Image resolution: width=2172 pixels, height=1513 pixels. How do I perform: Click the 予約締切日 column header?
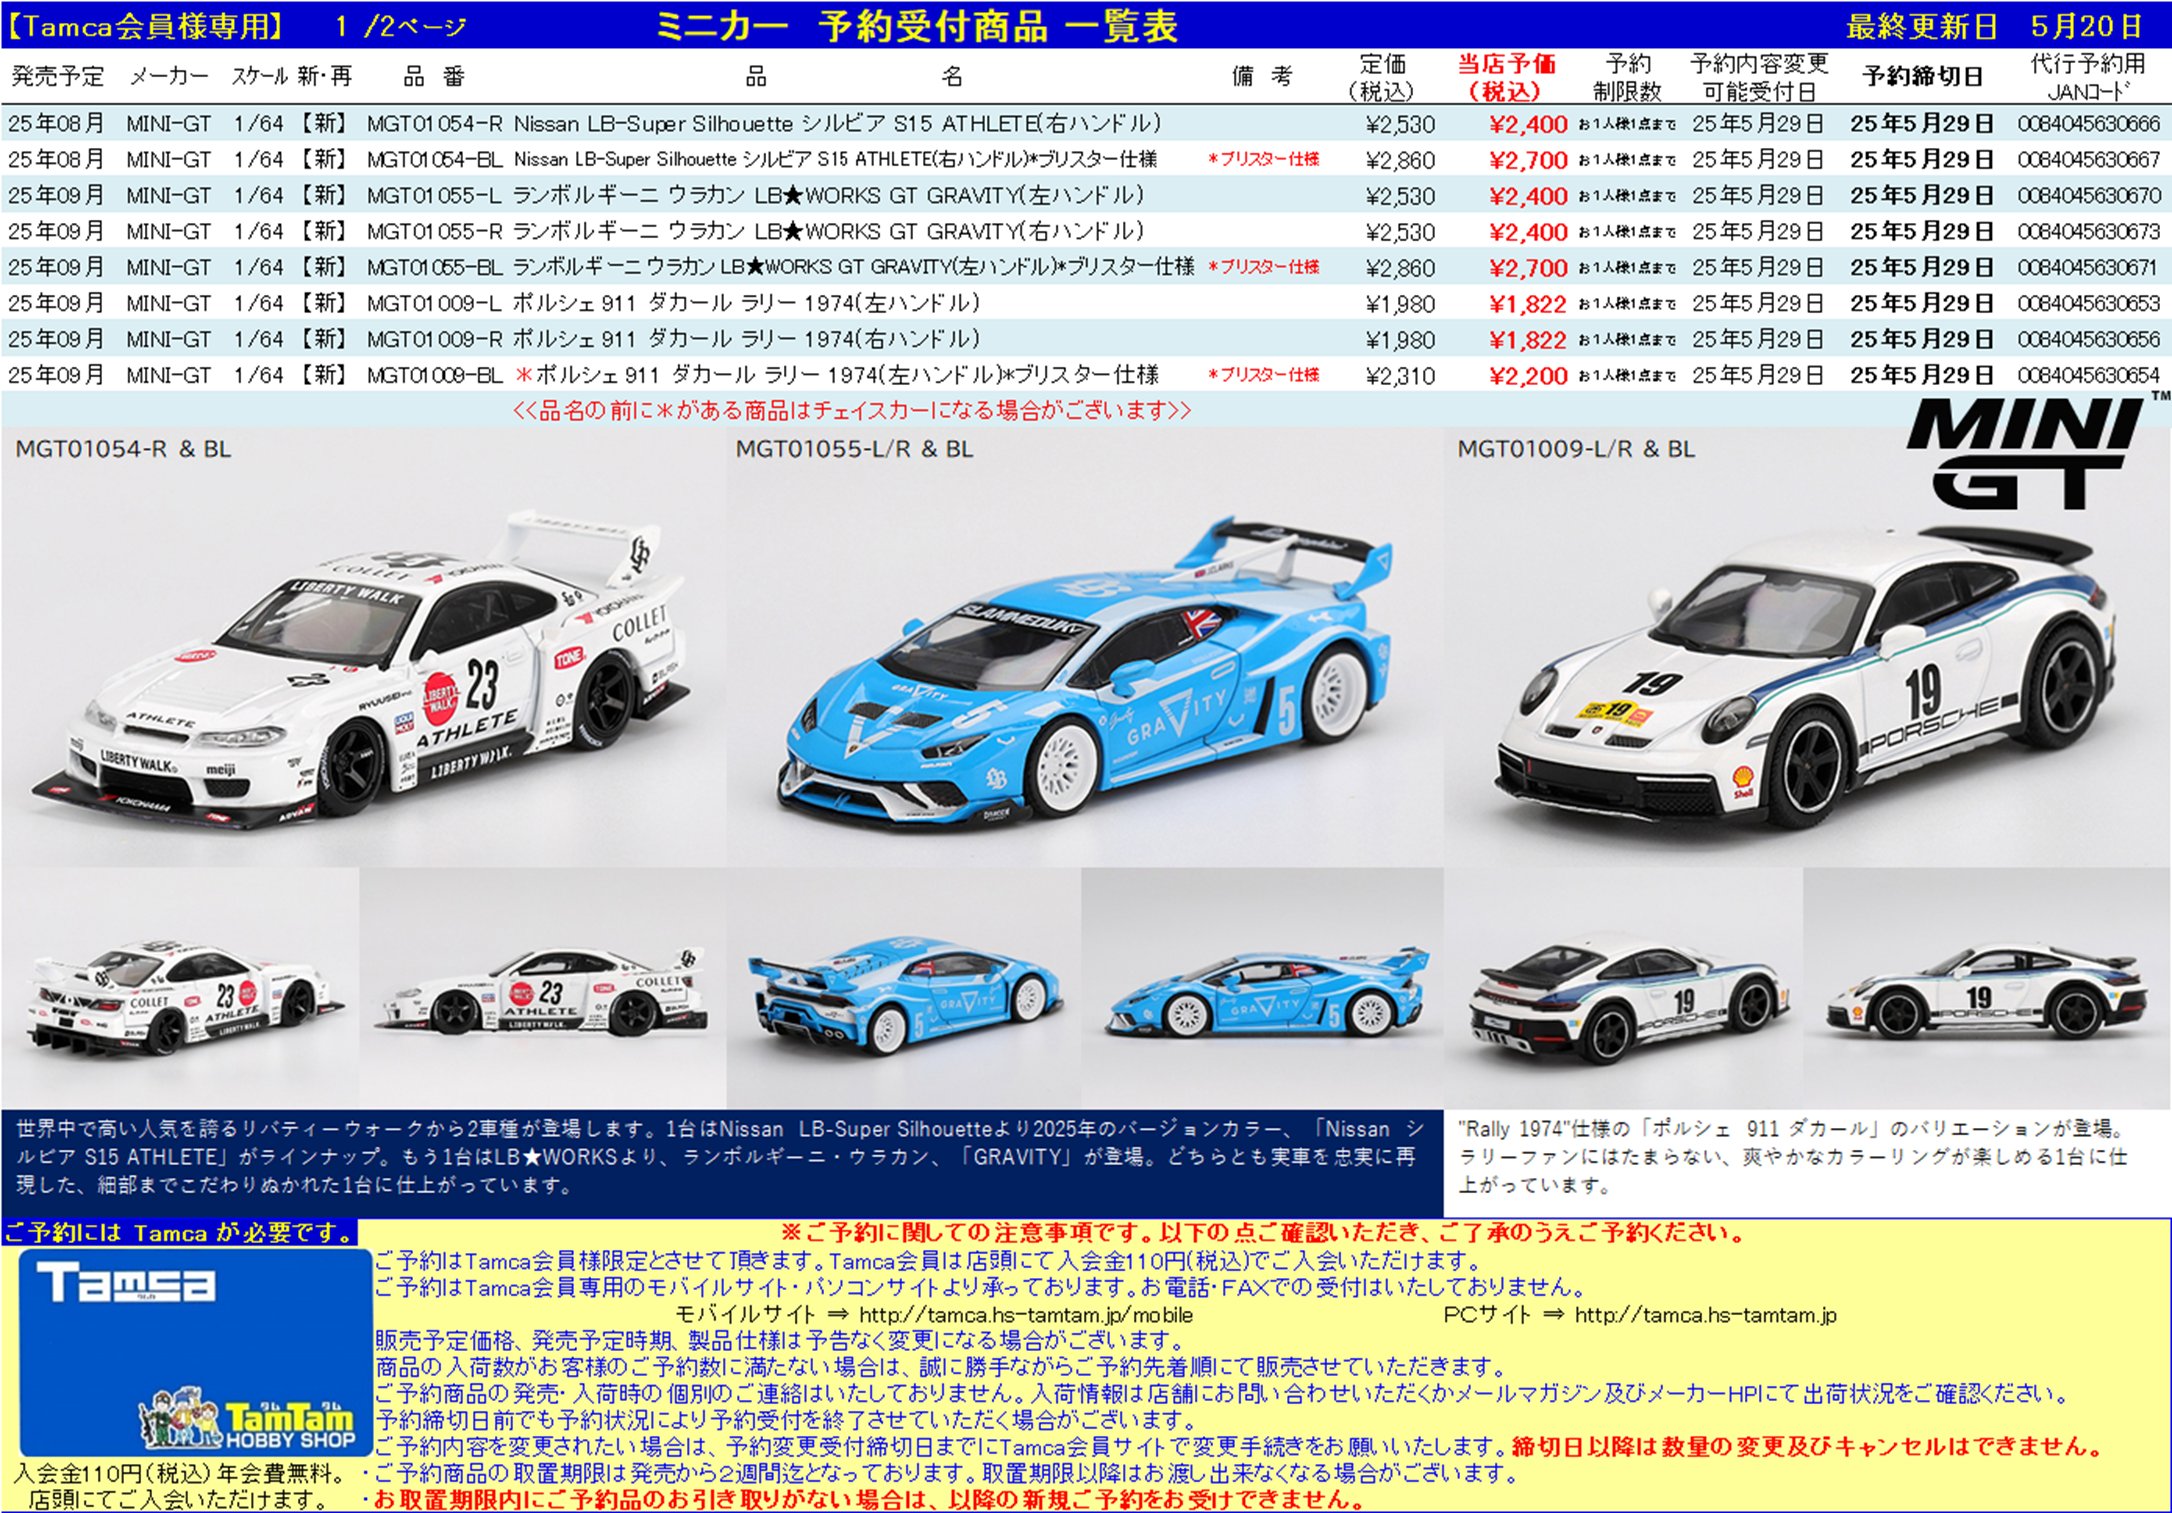[1922, 77]
